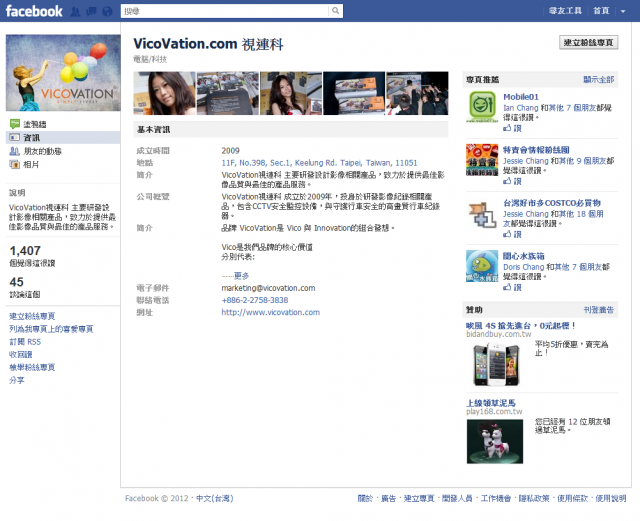Image resolution: width=640 pixels, height=521 pixels.
Task: Click the 1,407 likes count
Action: (25, 251)
